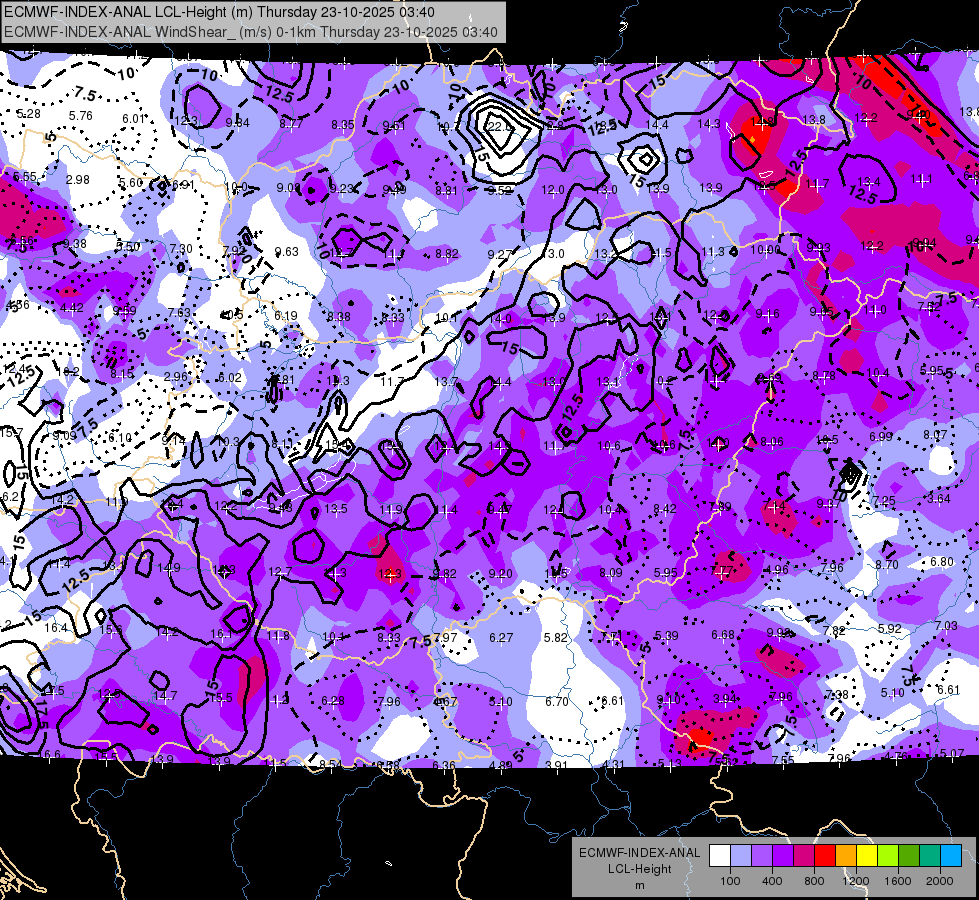This screenshot has height=900, width=979.
Task: Click the 3.64 grid value
Action: click(x=939, y=498)
